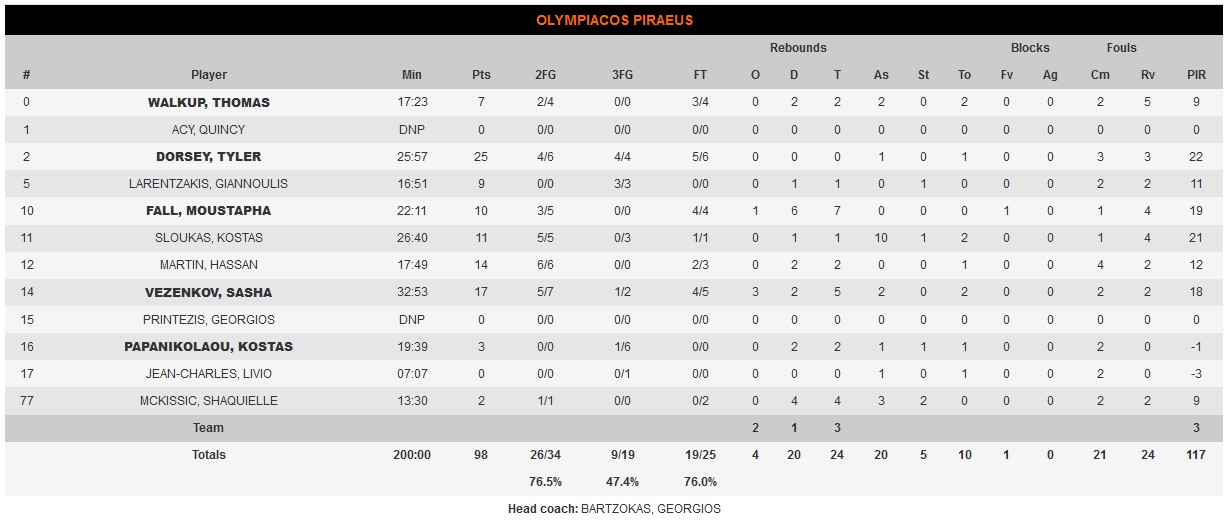Click on Kostas Sloukas's name
The height and width of the screenshot is (521, 1228).
(x=208, y=238)
